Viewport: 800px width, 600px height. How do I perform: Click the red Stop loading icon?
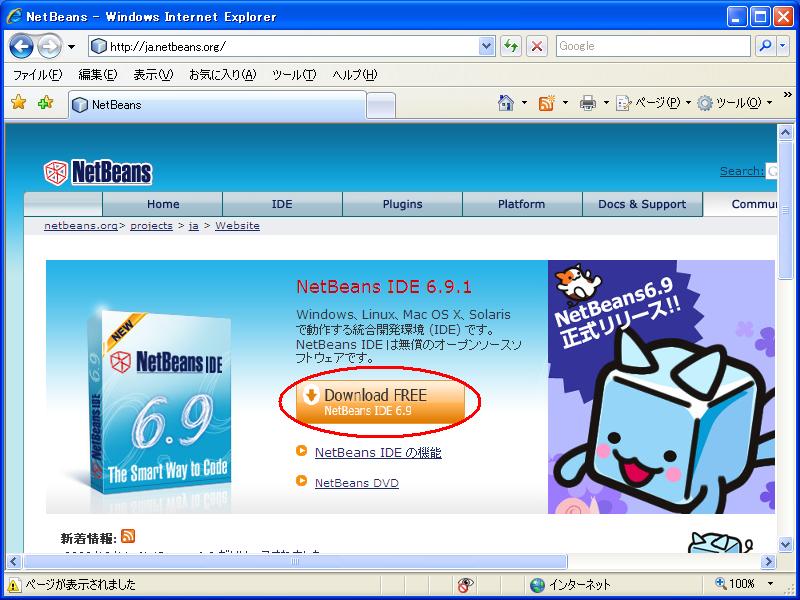click(537, 46)
